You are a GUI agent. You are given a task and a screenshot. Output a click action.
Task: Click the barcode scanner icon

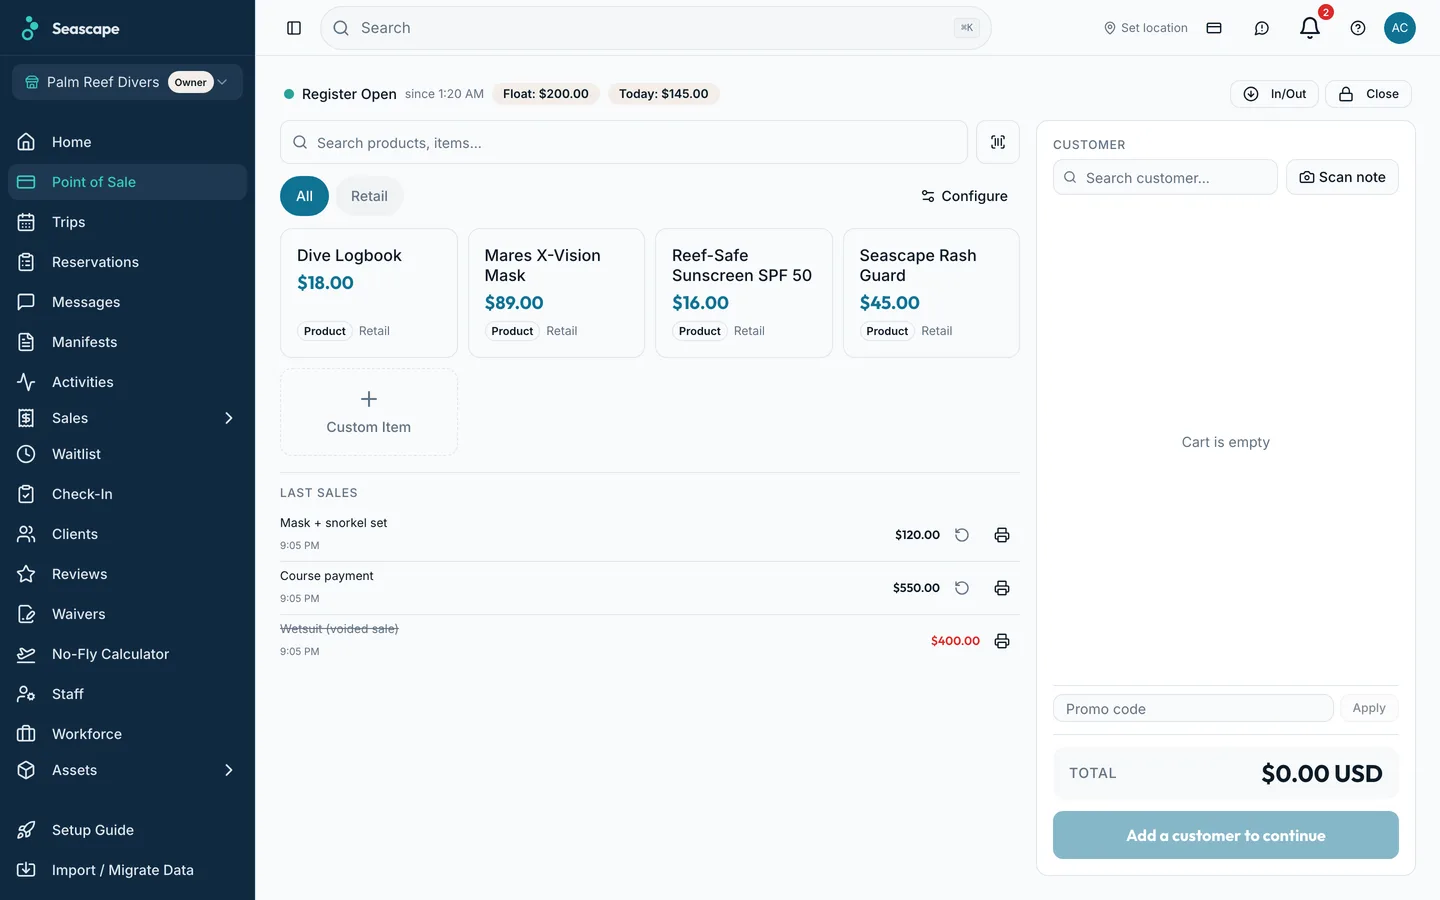pyautogui.click(x=998, y=142)
